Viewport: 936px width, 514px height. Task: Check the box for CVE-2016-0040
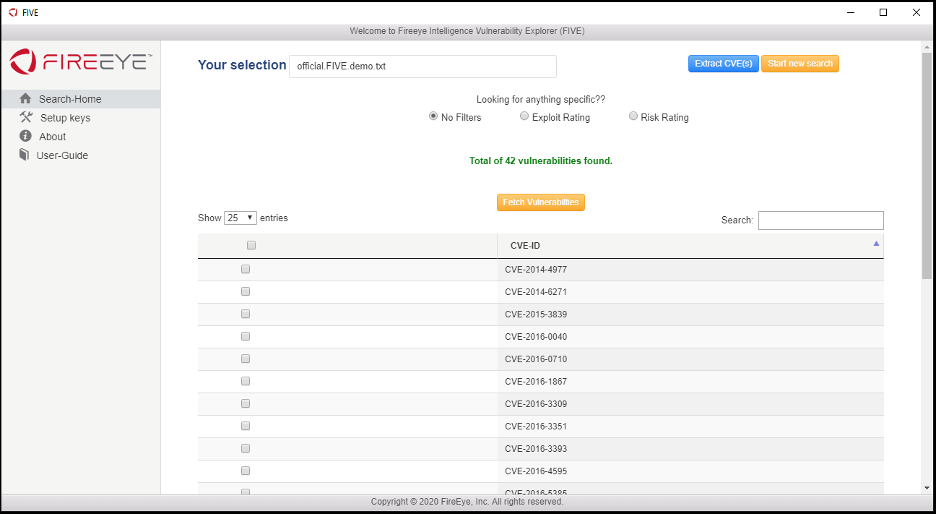pyautogui.click(x=245, y=337)
